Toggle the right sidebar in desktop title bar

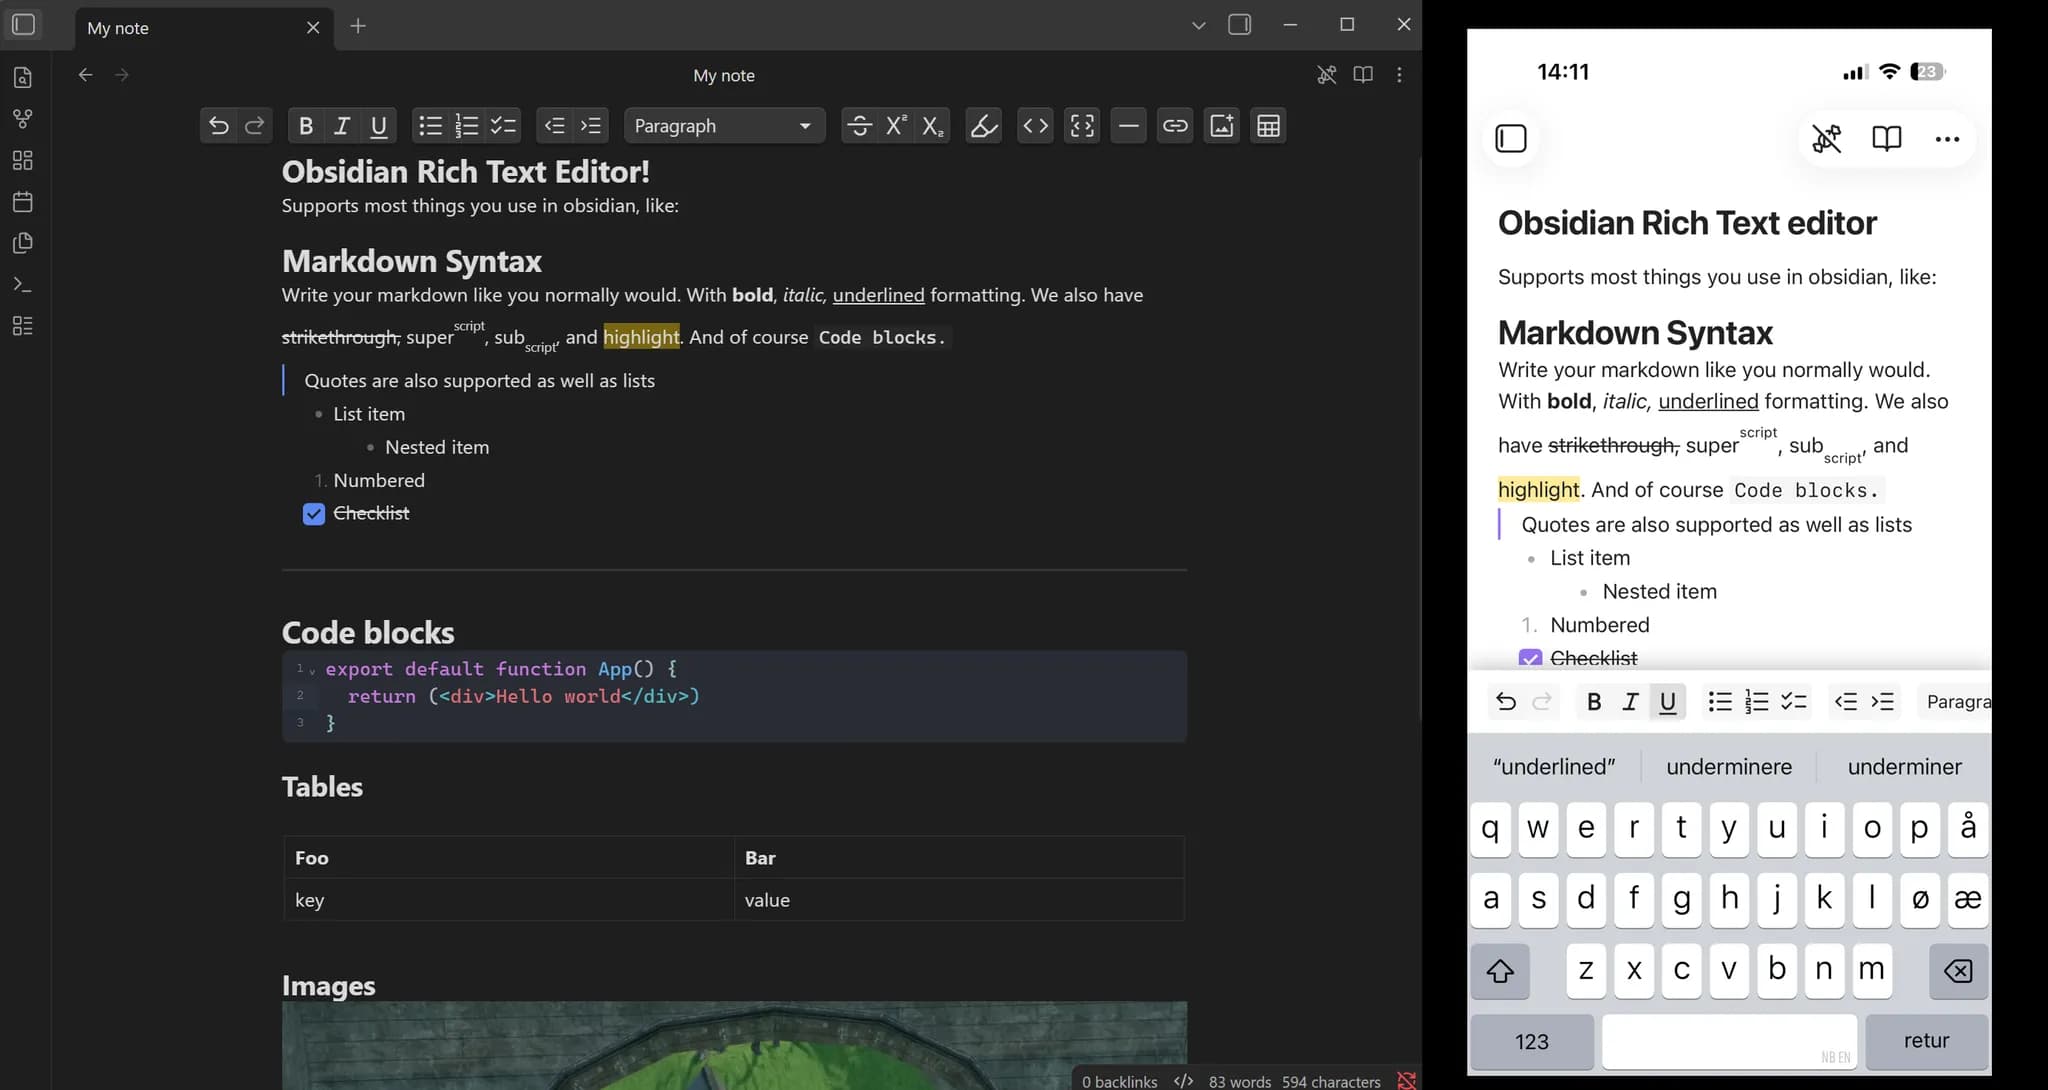coord(1240,24)
